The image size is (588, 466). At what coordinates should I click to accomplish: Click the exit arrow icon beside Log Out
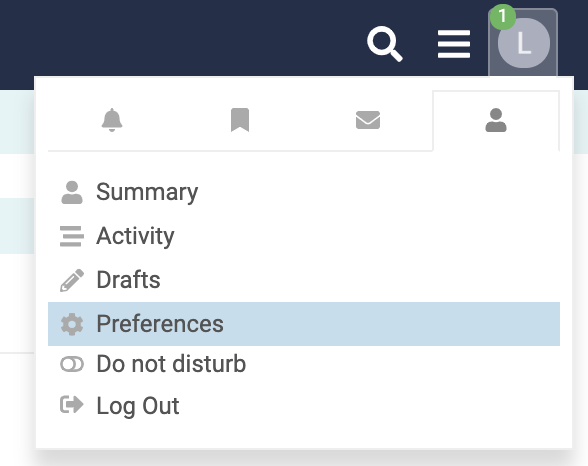coord(72,405)
